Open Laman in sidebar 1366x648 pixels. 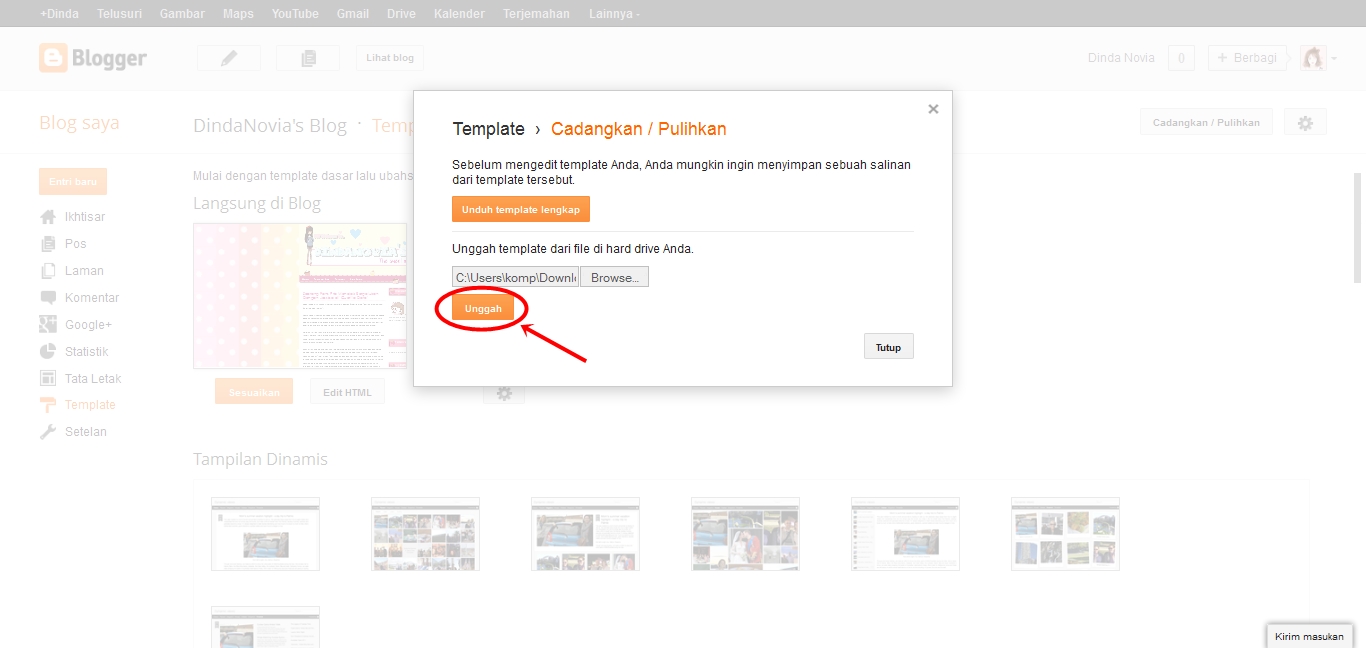click(x=84, y=271)
